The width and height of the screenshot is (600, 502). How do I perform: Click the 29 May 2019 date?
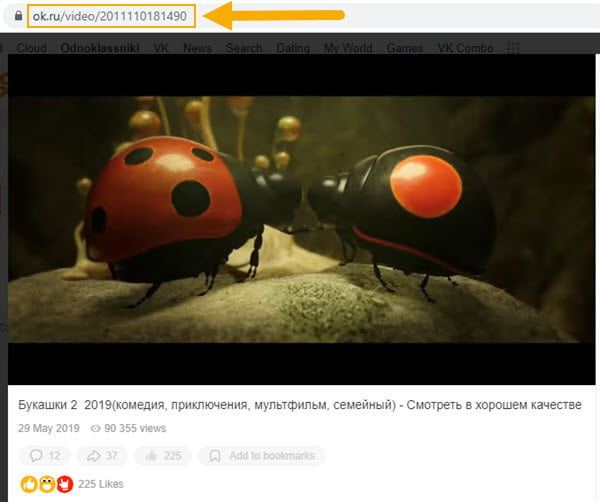(x=49, y=428)
